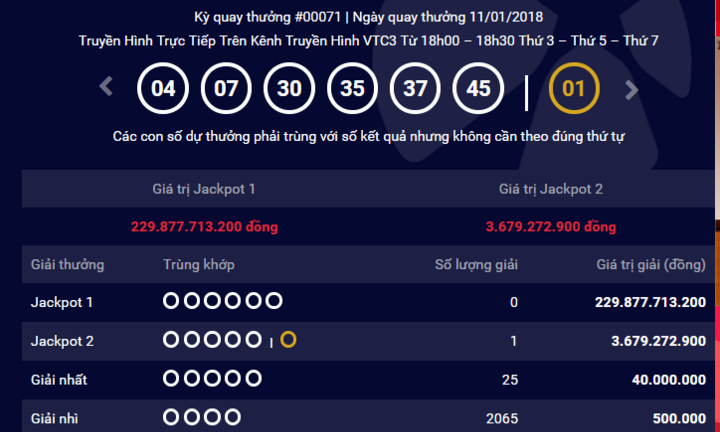Click the gold bonus ball 01
This screenshot has width=720, height=432.
(573, 89)
